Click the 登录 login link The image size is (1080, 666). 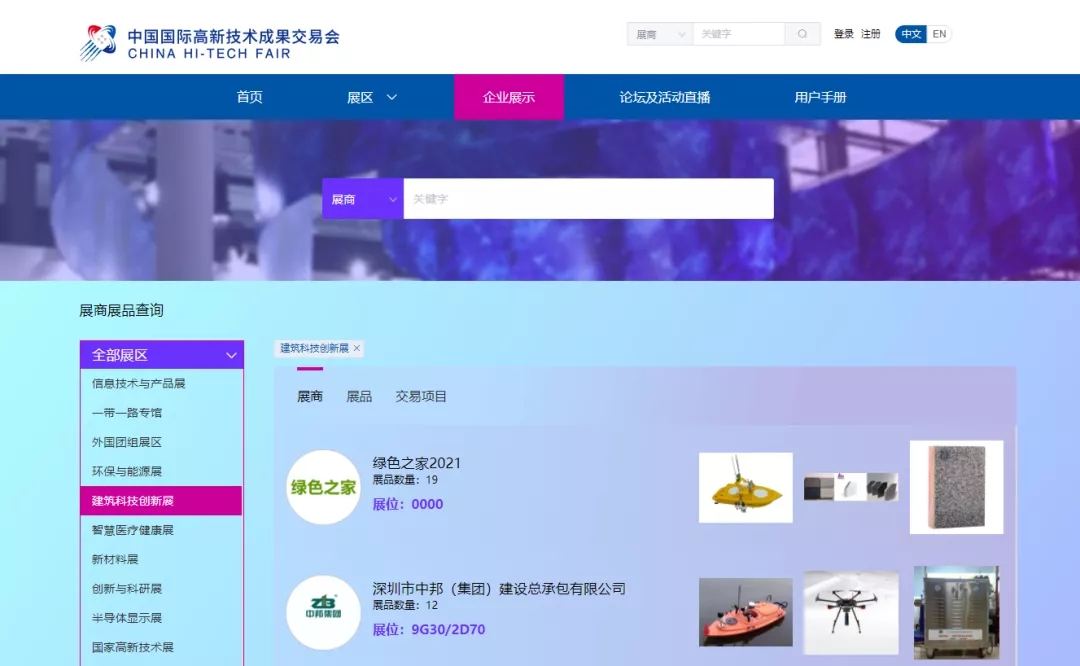coord(844,34)
